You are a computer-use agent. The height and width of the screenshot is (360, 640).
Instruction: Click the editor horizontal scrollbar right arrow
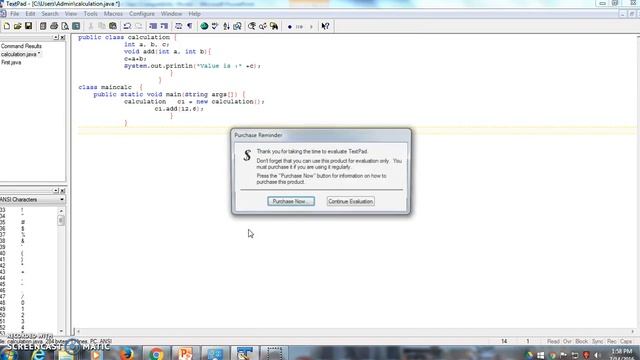pos(633,331)
